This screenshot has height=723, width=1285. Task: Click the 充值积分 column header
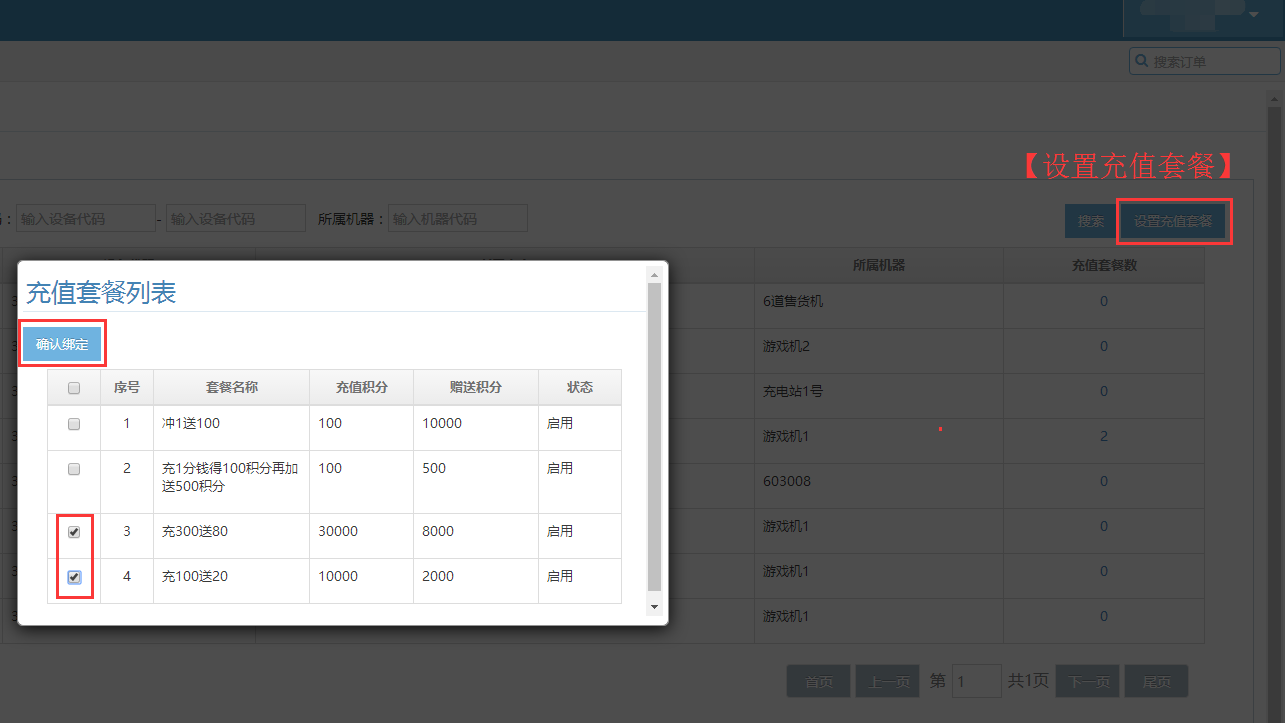tap(362, 387)
